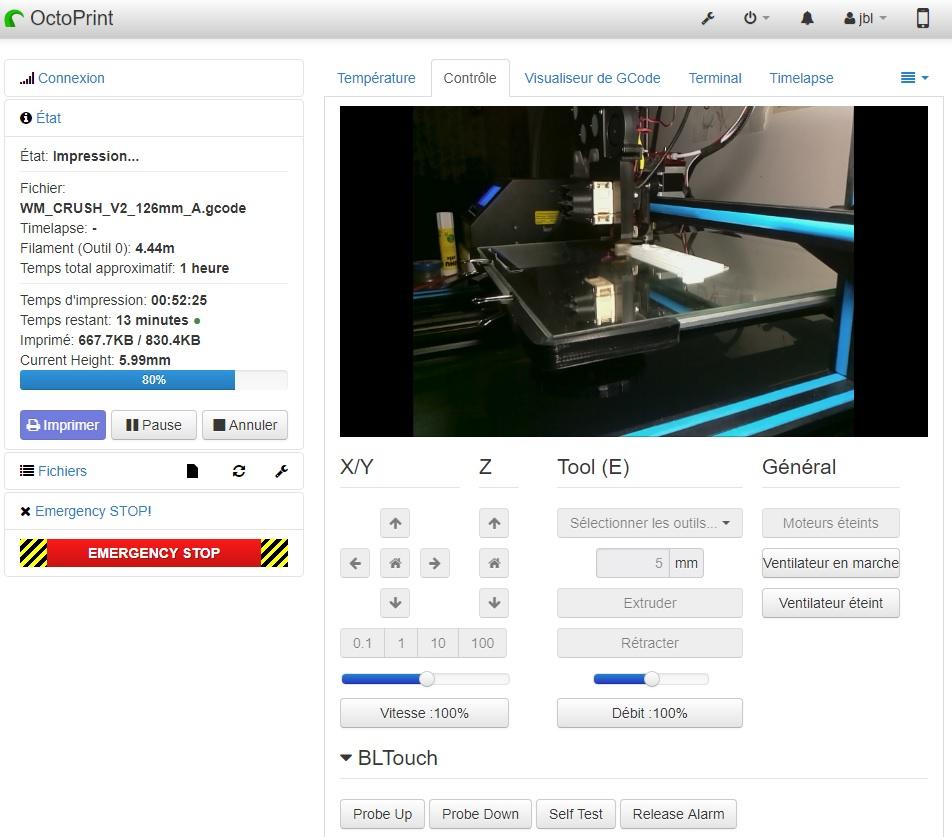
Task: Cancel the print with Annuler
Action: [245, 425]
